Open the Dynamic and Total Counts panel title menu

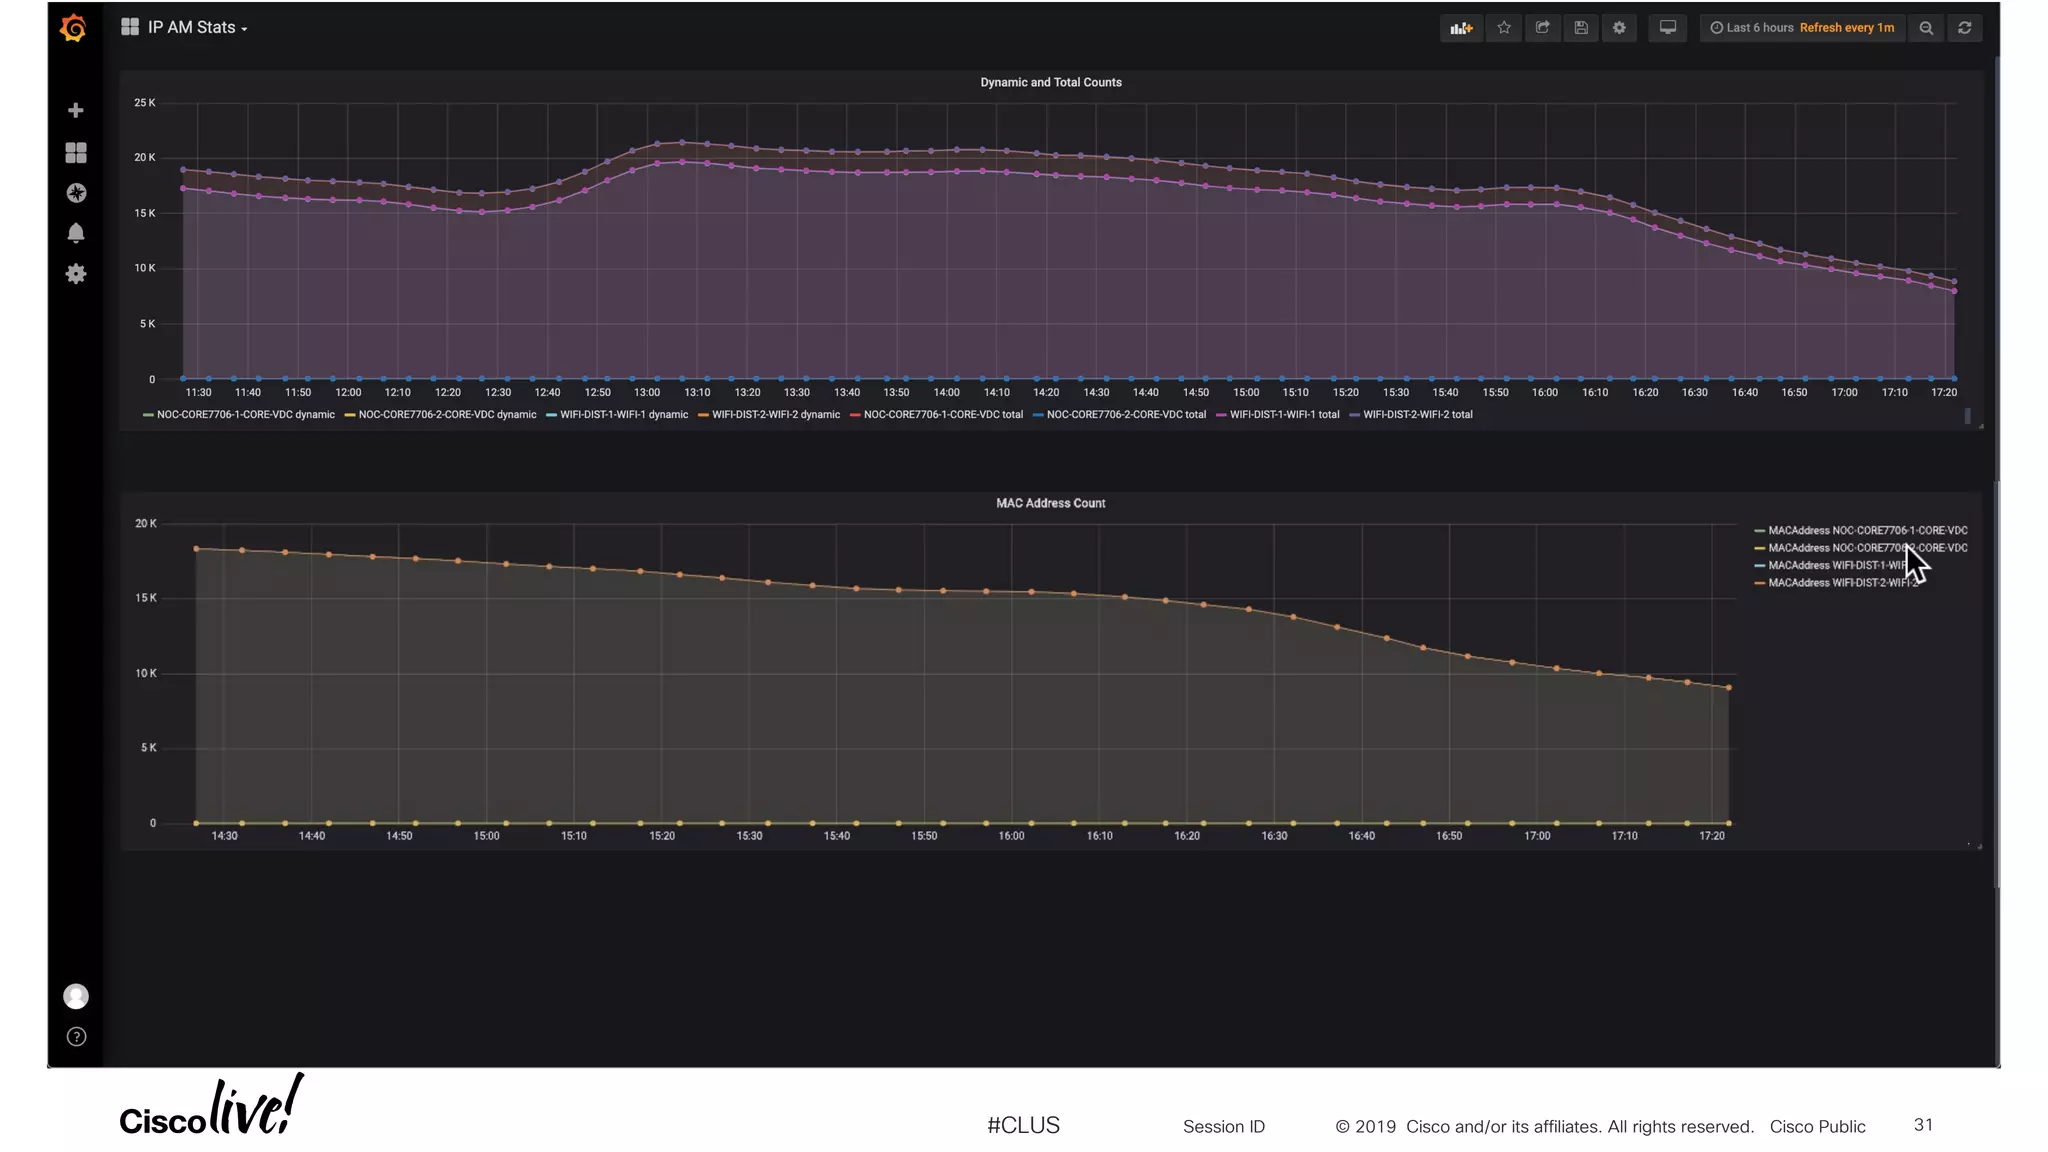[1050, 83]
